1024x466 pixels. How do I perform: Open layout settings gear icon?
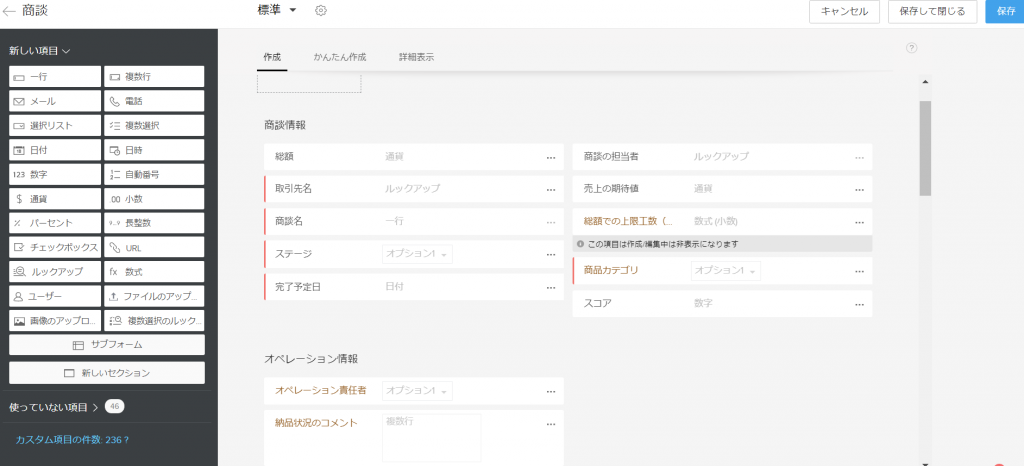pos(321,10)
